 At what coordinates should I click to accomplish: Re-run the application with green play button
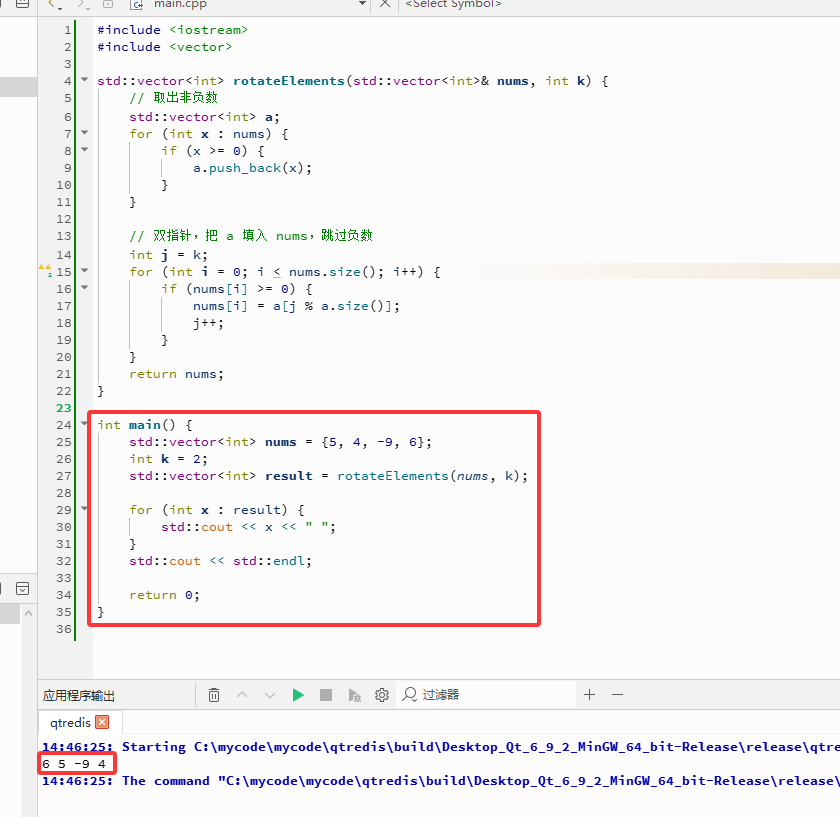298,695
